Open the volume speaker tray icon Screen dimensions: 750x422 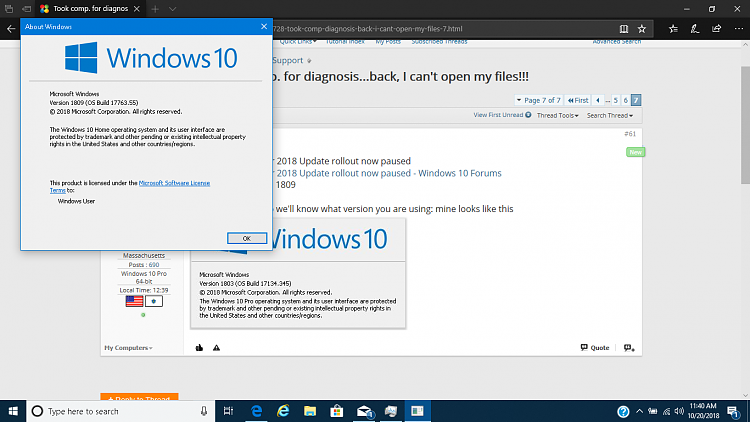679,411
